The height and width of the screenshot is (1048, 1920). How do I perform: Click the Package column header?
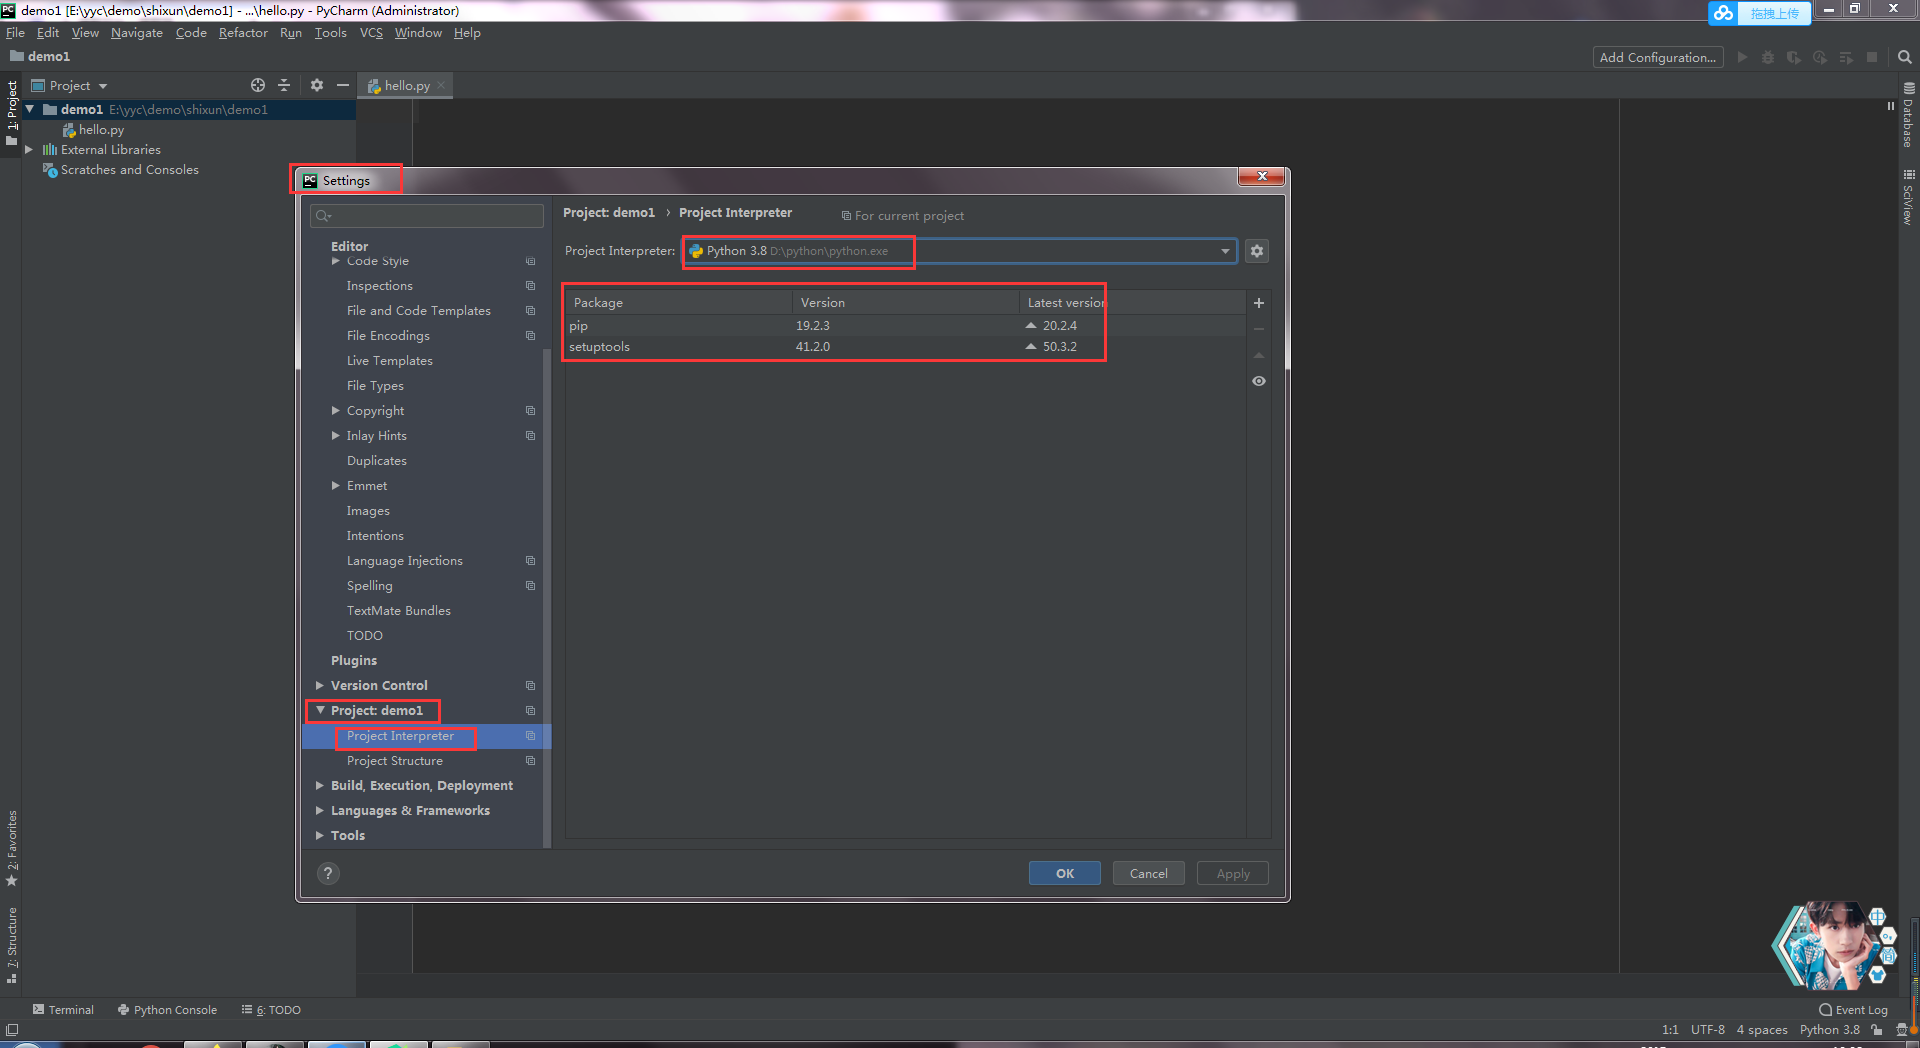(679, 303)
